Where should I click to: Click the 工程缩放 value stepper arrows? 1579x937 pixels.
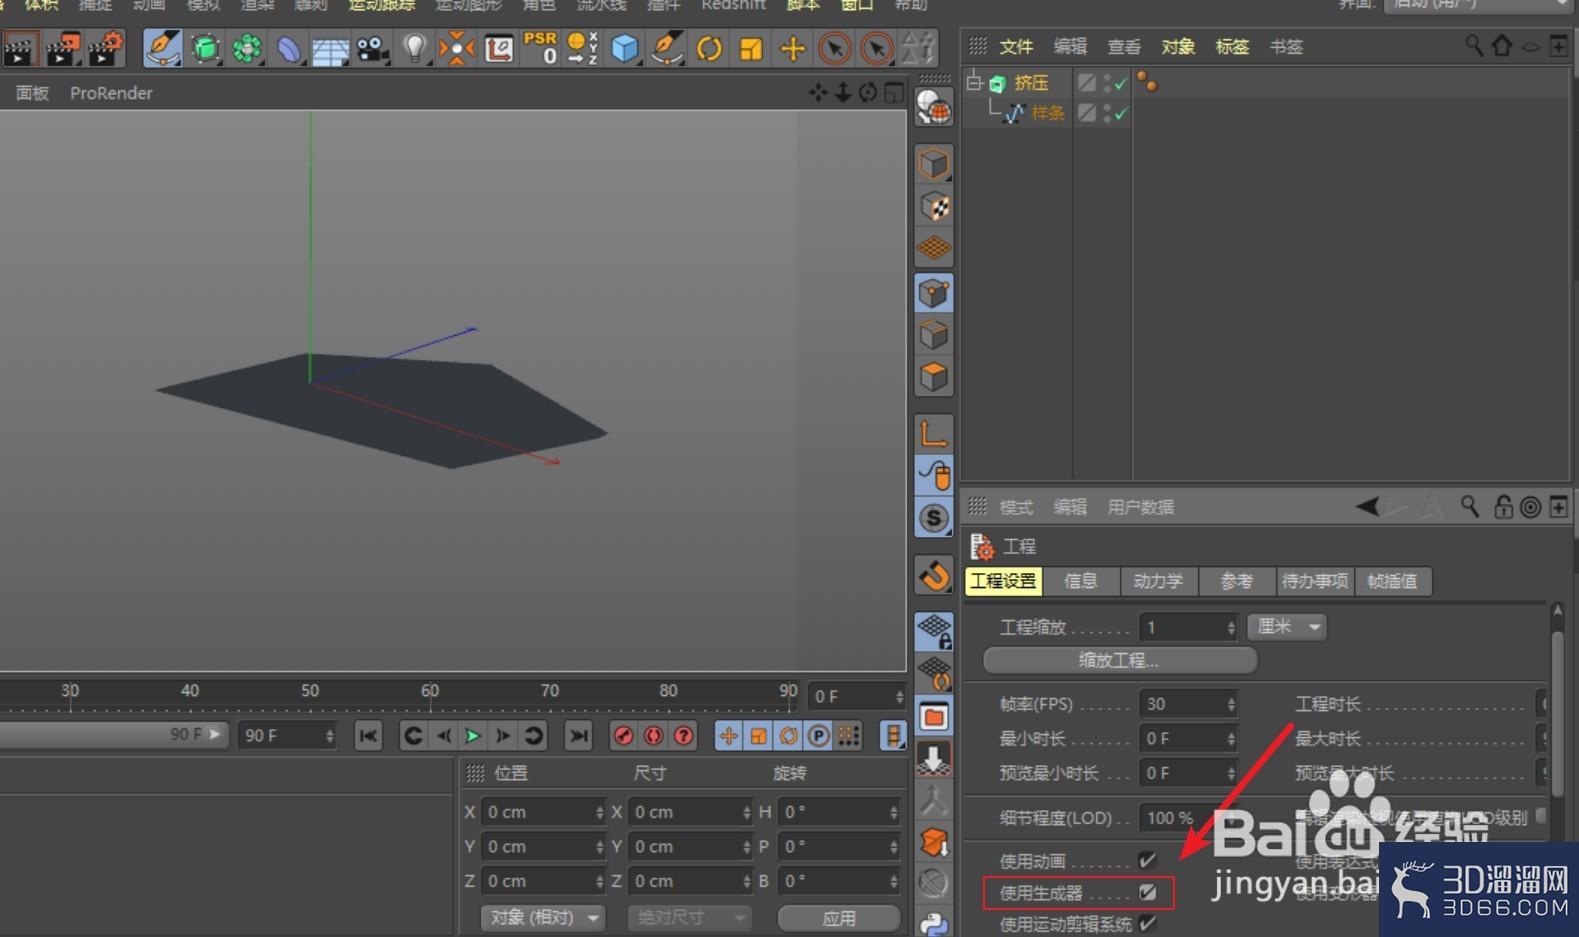(x=1231, y=627)
